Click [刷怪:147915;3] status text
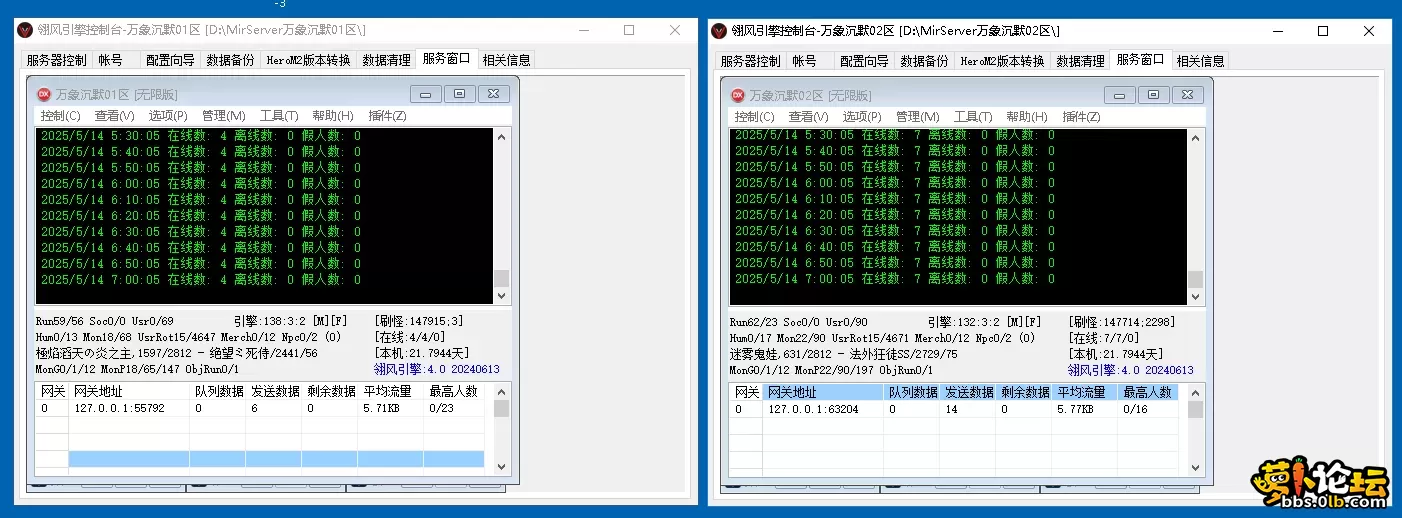This screenshot has height=518, width=1402. (x=419, y=322)
